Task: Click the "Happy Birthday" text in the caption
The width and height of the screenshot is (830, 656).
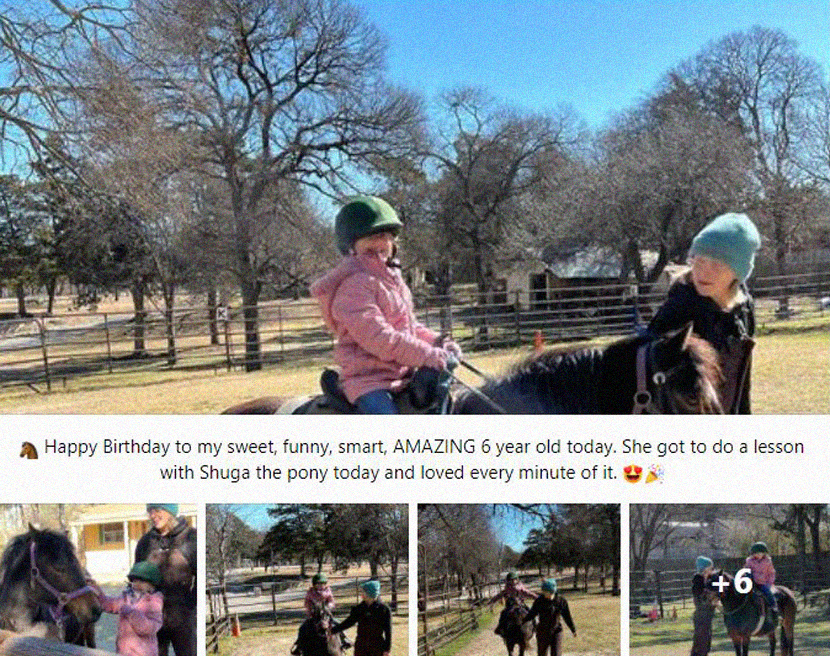Action: (107, 447)
